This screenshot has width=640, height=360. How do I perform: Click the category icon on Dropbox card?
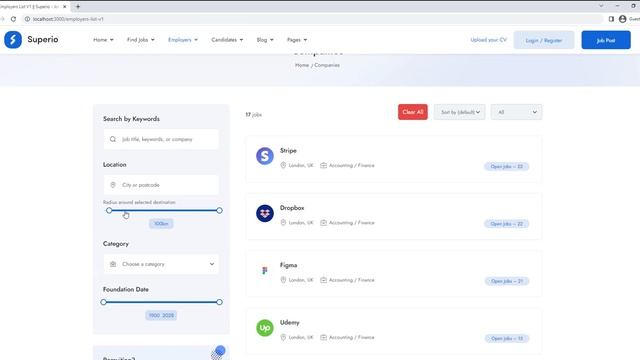tap(323, 222)
